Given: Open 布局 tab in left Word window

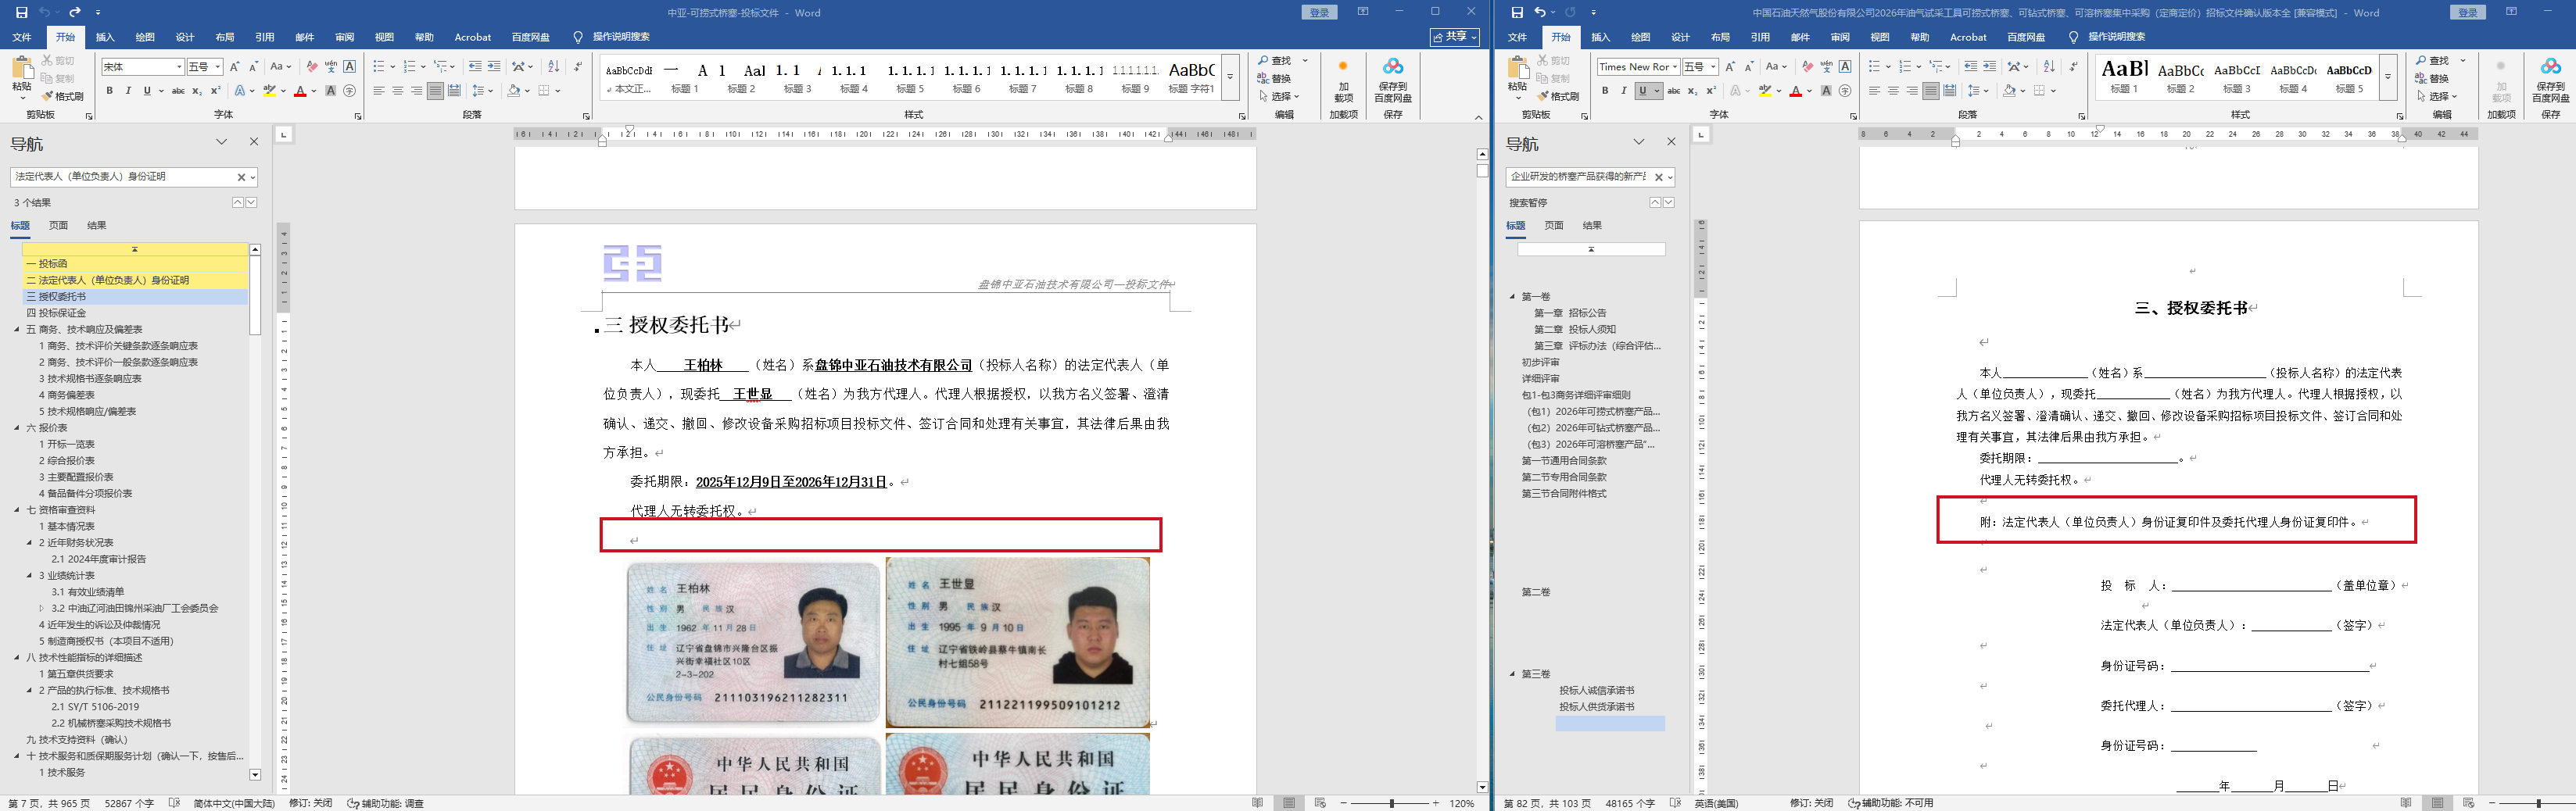Looking at the screenshot, I should pyautogui.click(x=225, y=37).
